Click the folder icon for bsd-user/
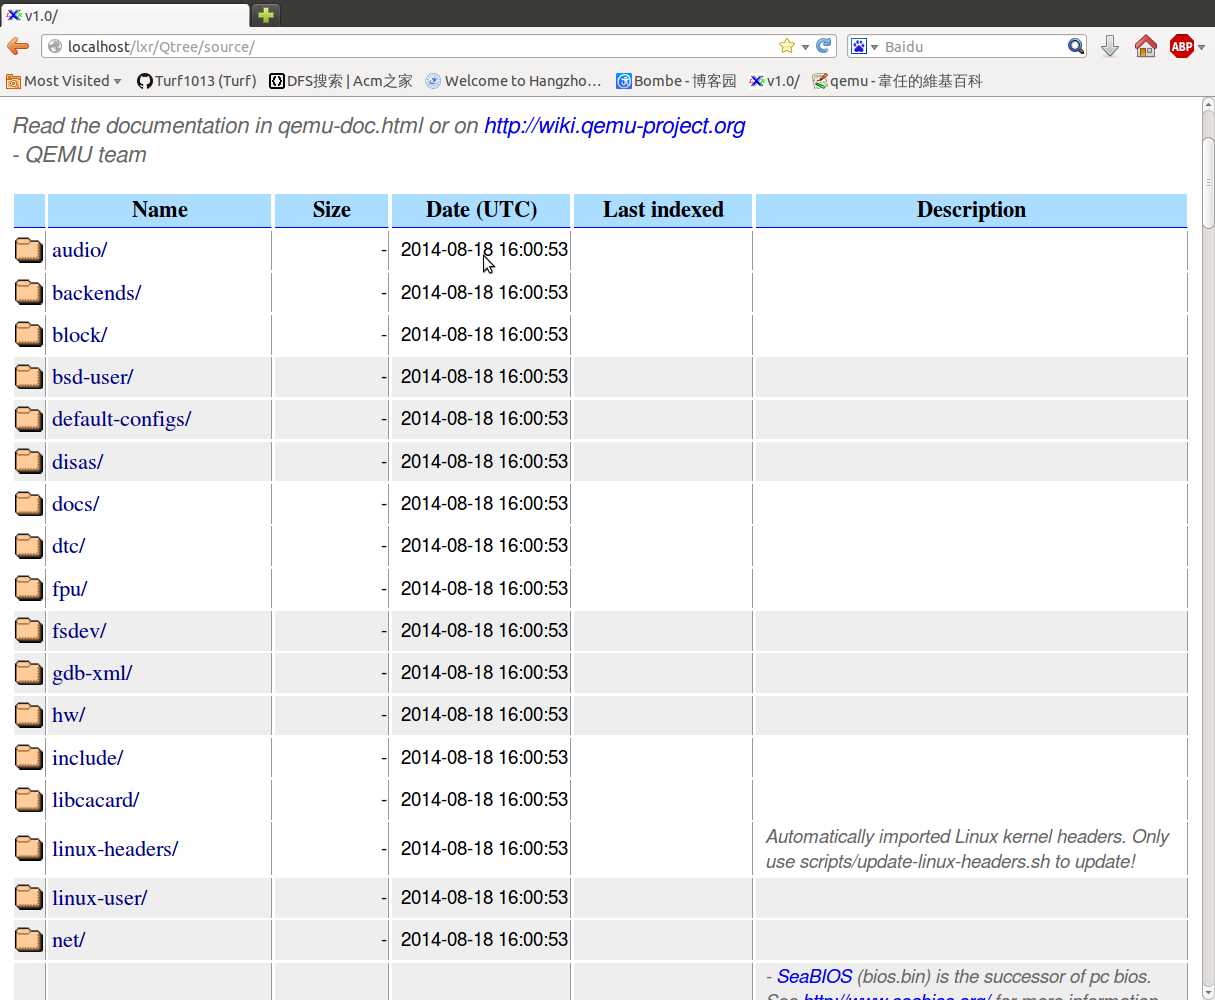This screenshot has height=1000, width=1215. (x=29, y=377)
